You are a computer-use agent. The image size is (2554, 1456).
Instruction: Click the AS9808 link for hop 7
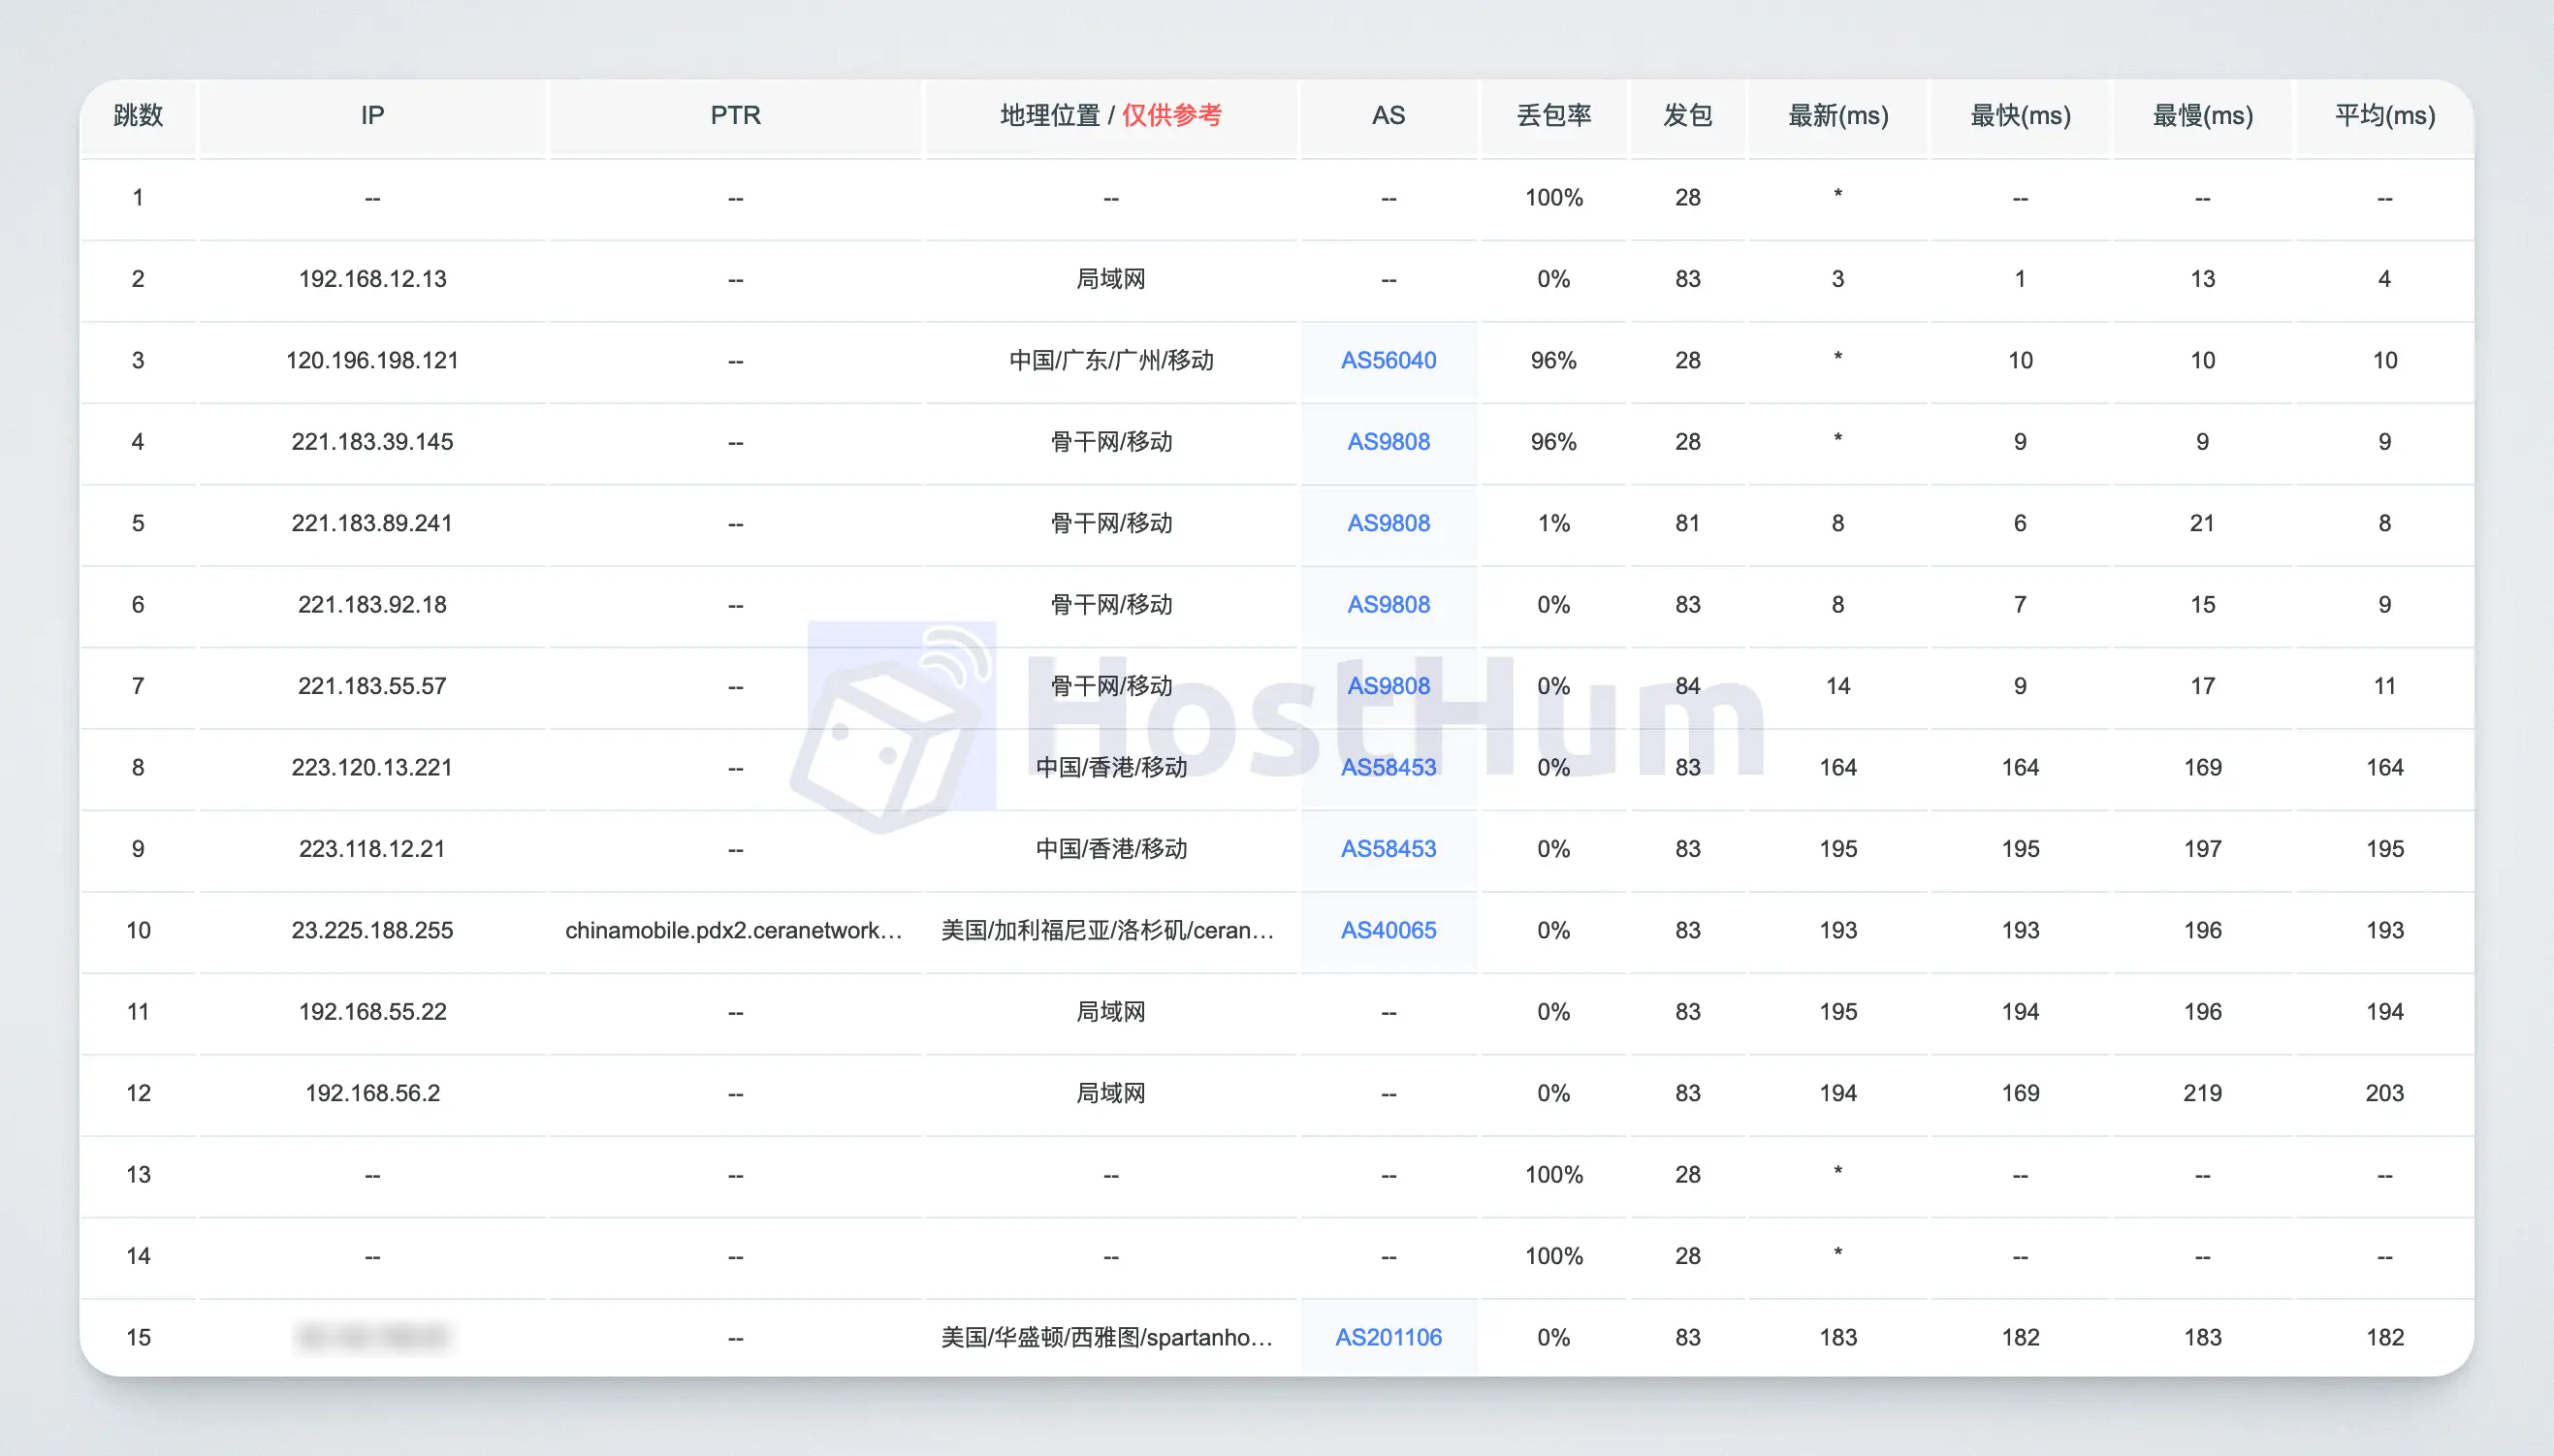tap(1389, 684)
